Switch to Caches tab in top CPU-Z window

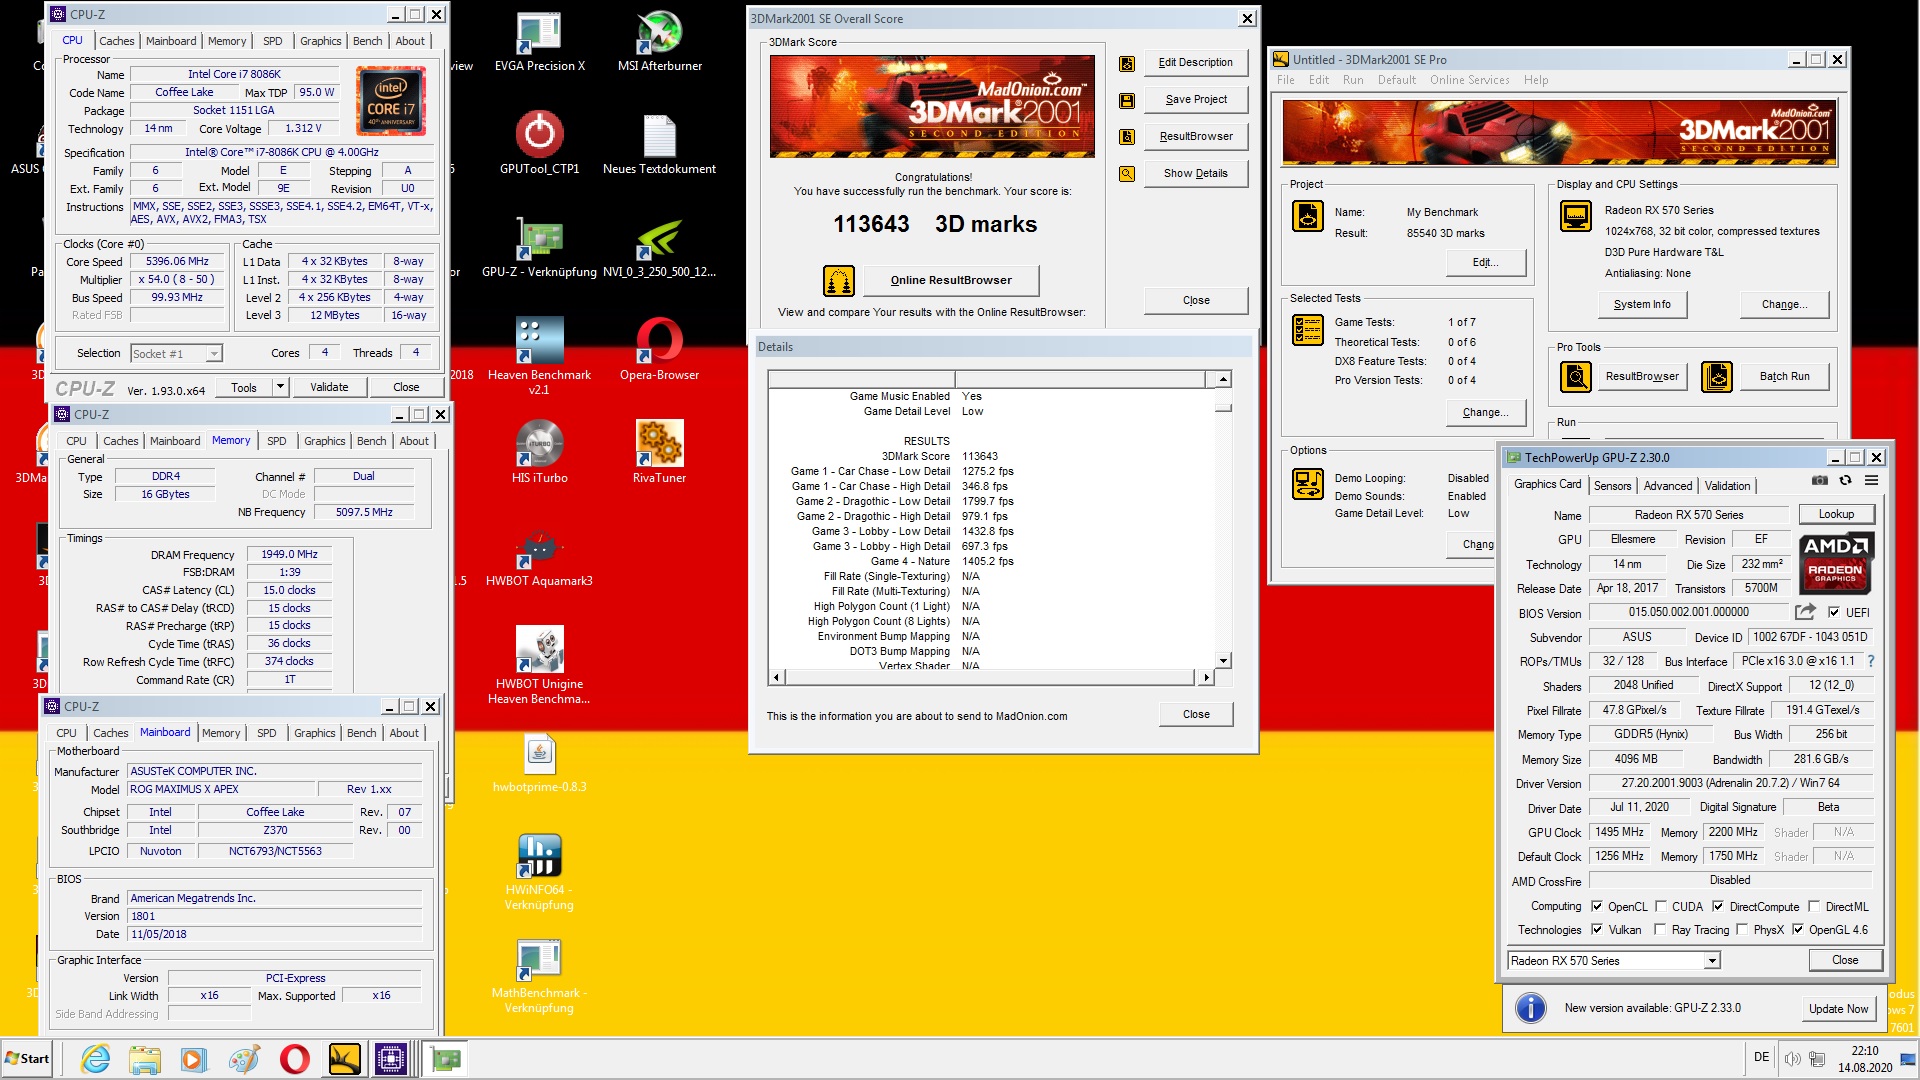[x=117, y=41]
